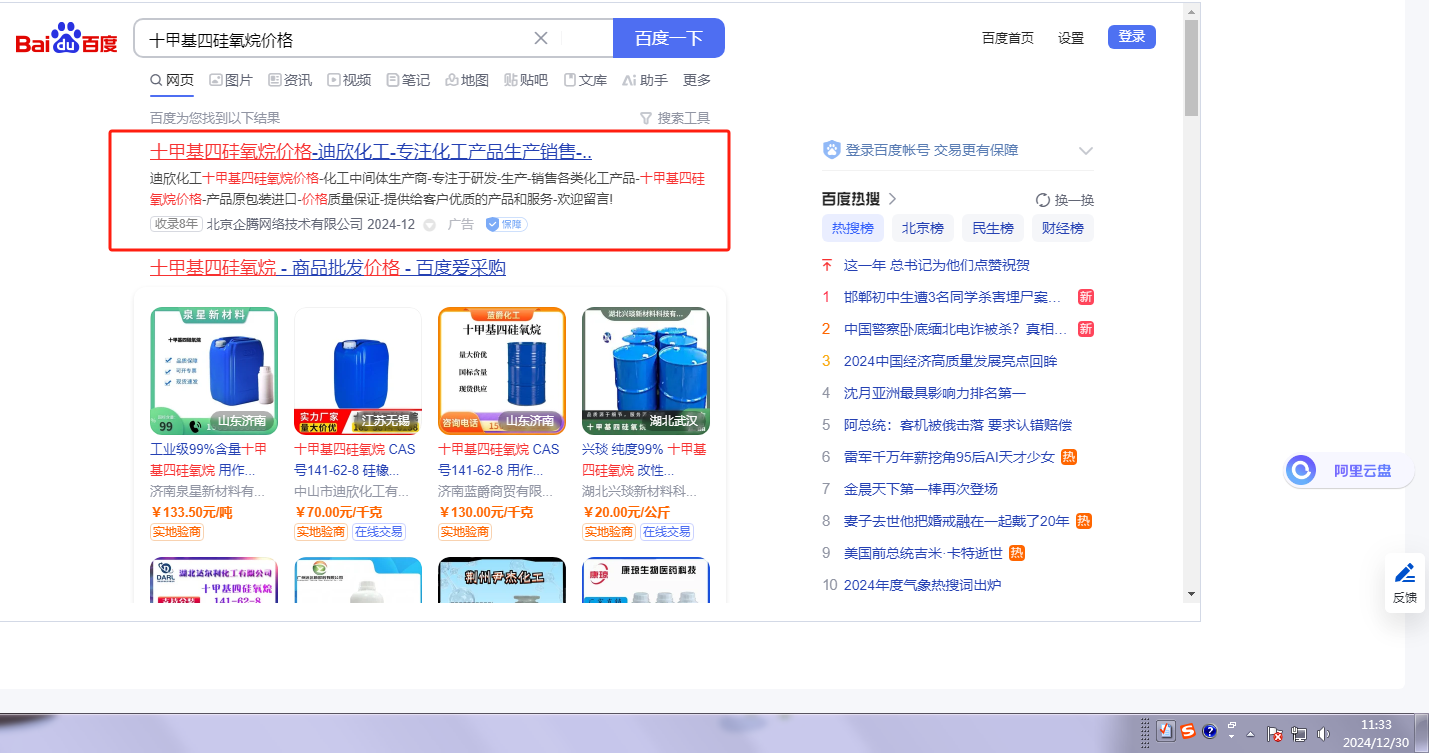
Task: Click the volume speaker tray icon
Action: coord(1324,733)
